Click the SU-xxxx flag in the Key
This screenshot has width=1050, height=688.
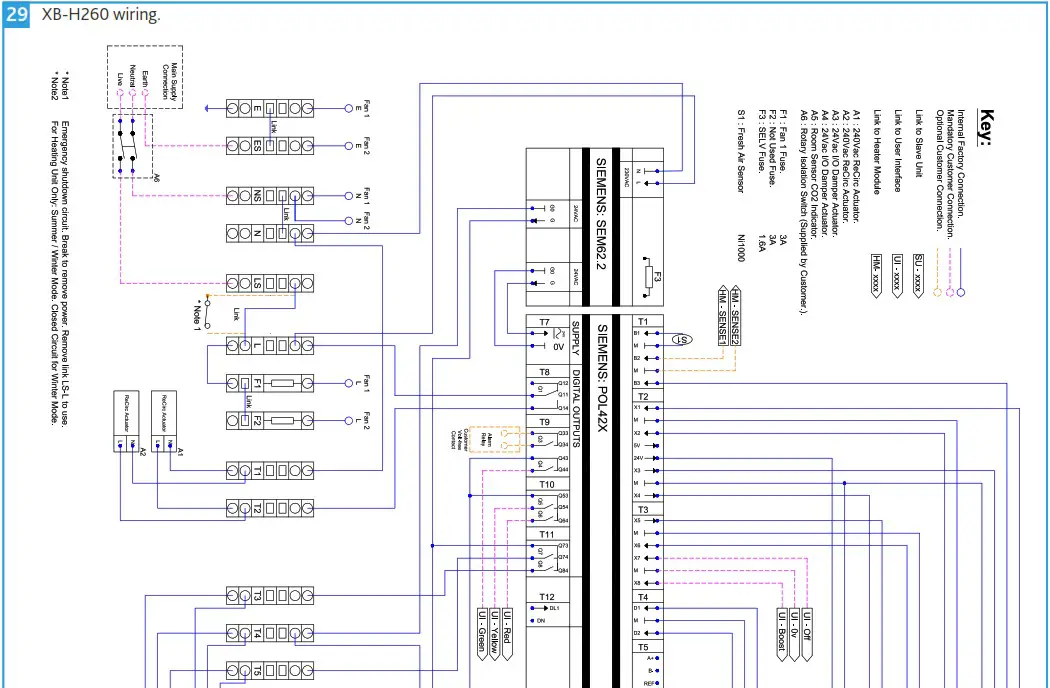click(918, 274)
